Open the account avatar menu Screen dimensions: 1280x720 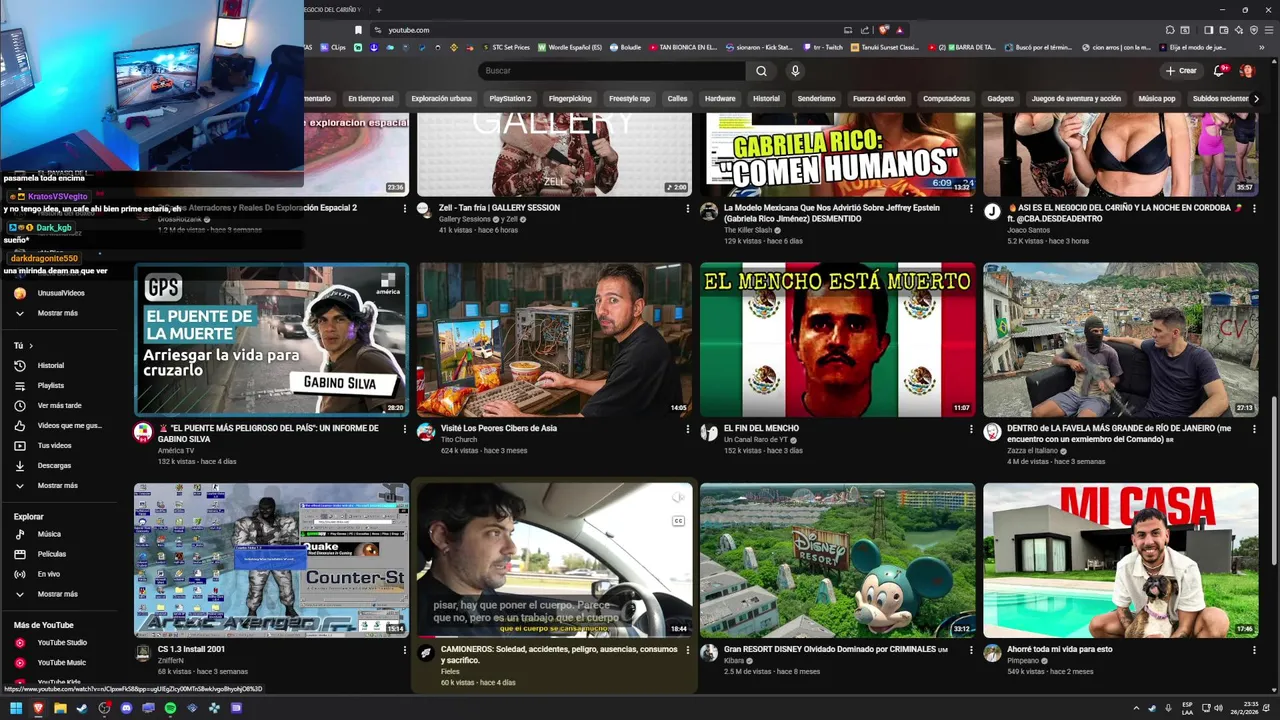pos(1246,71)
